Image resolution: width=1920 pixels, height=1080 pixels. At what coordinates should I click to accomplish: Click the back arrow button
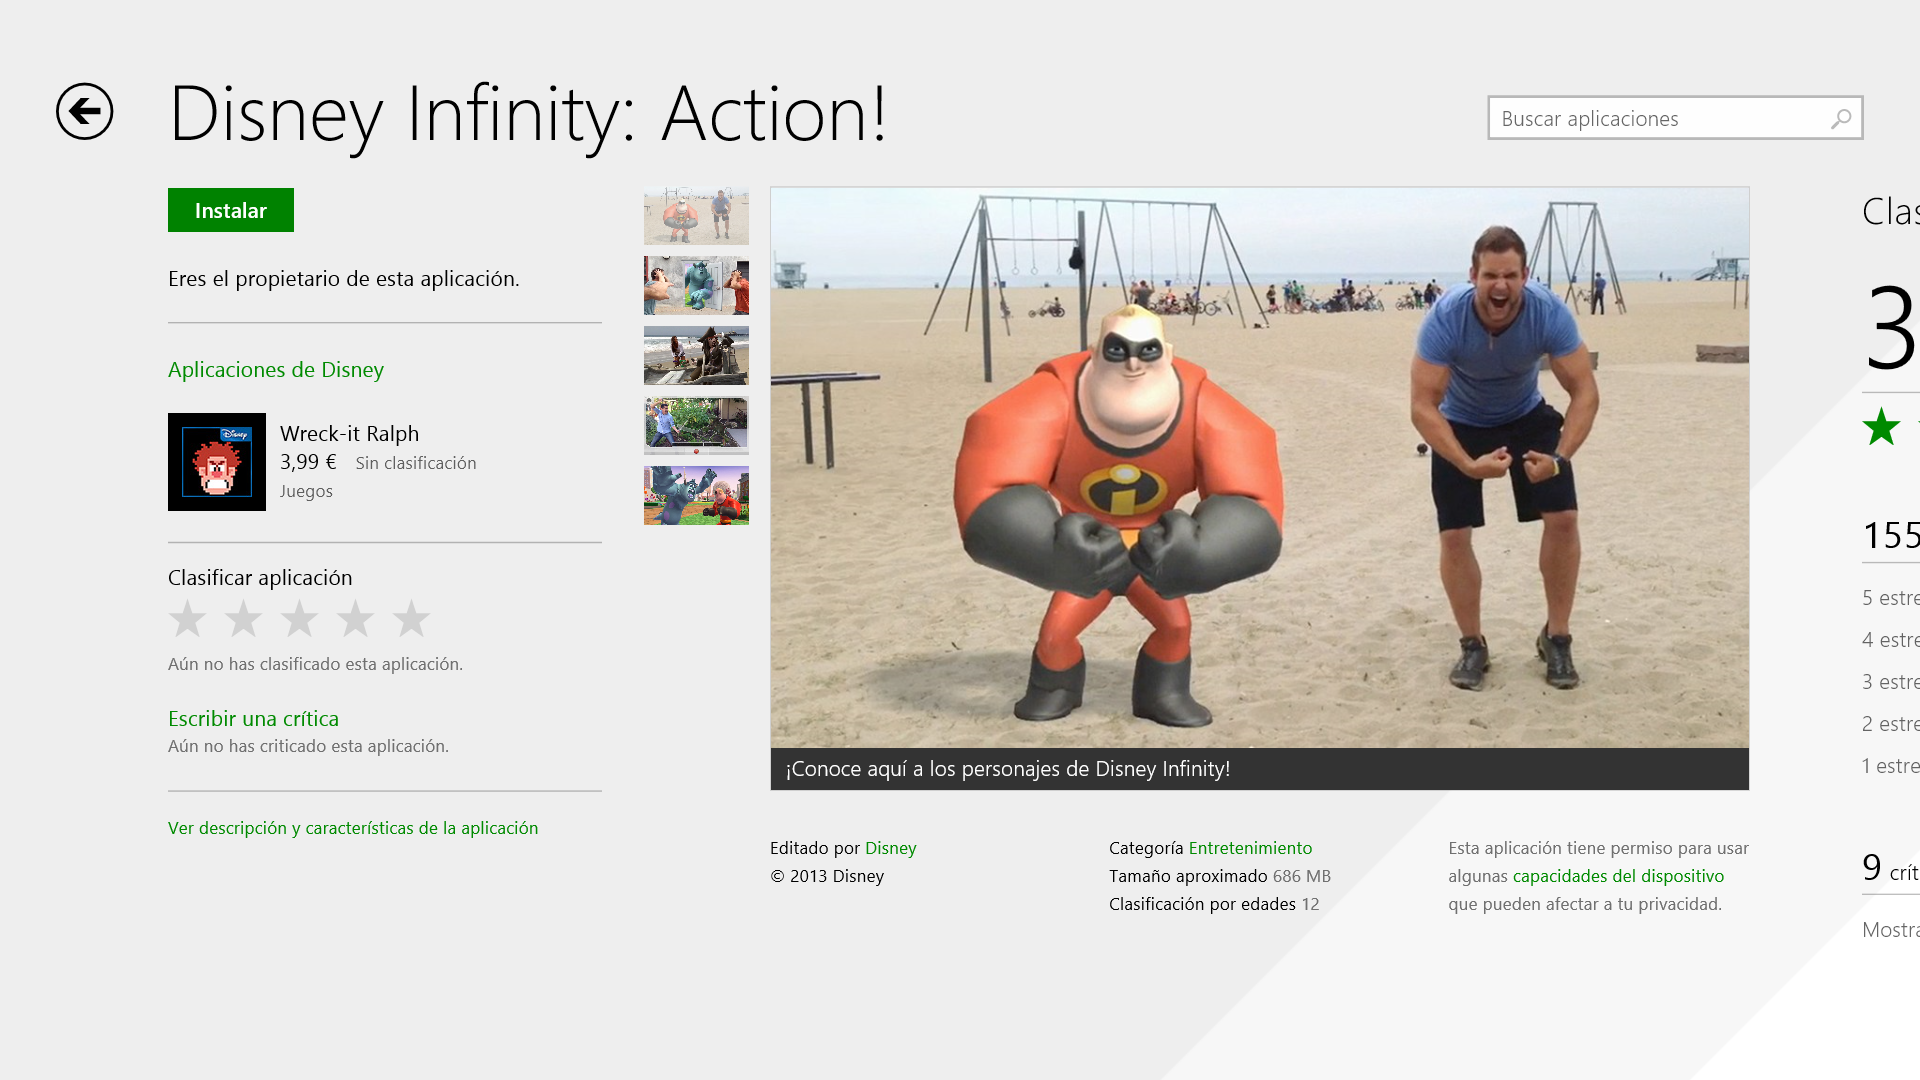tap(85, 111)
